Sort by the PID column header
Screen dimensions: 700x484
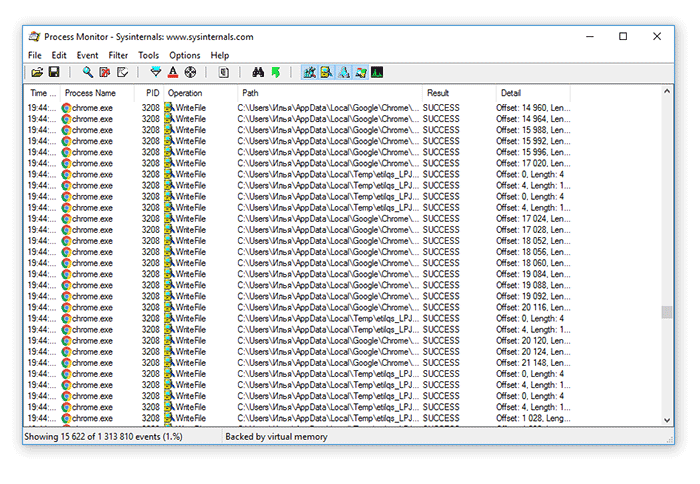pos(149,93)
